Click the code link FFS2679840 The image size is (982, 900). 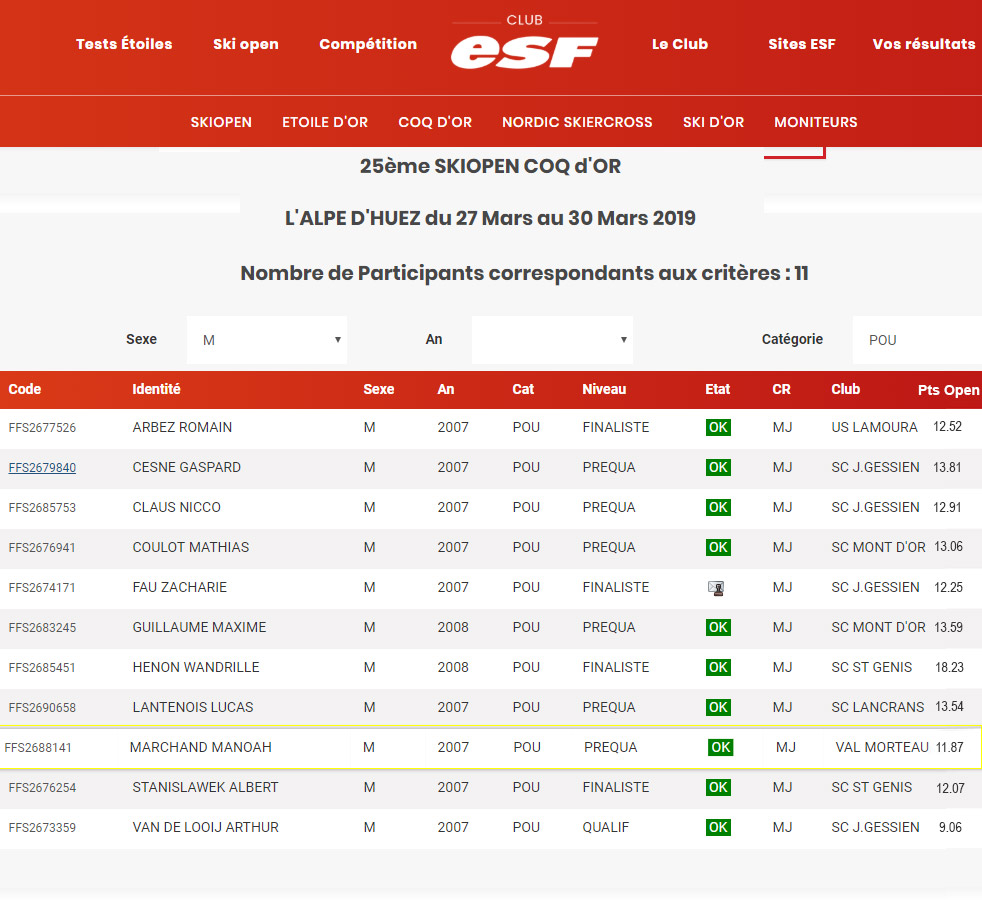coord(42,468)
